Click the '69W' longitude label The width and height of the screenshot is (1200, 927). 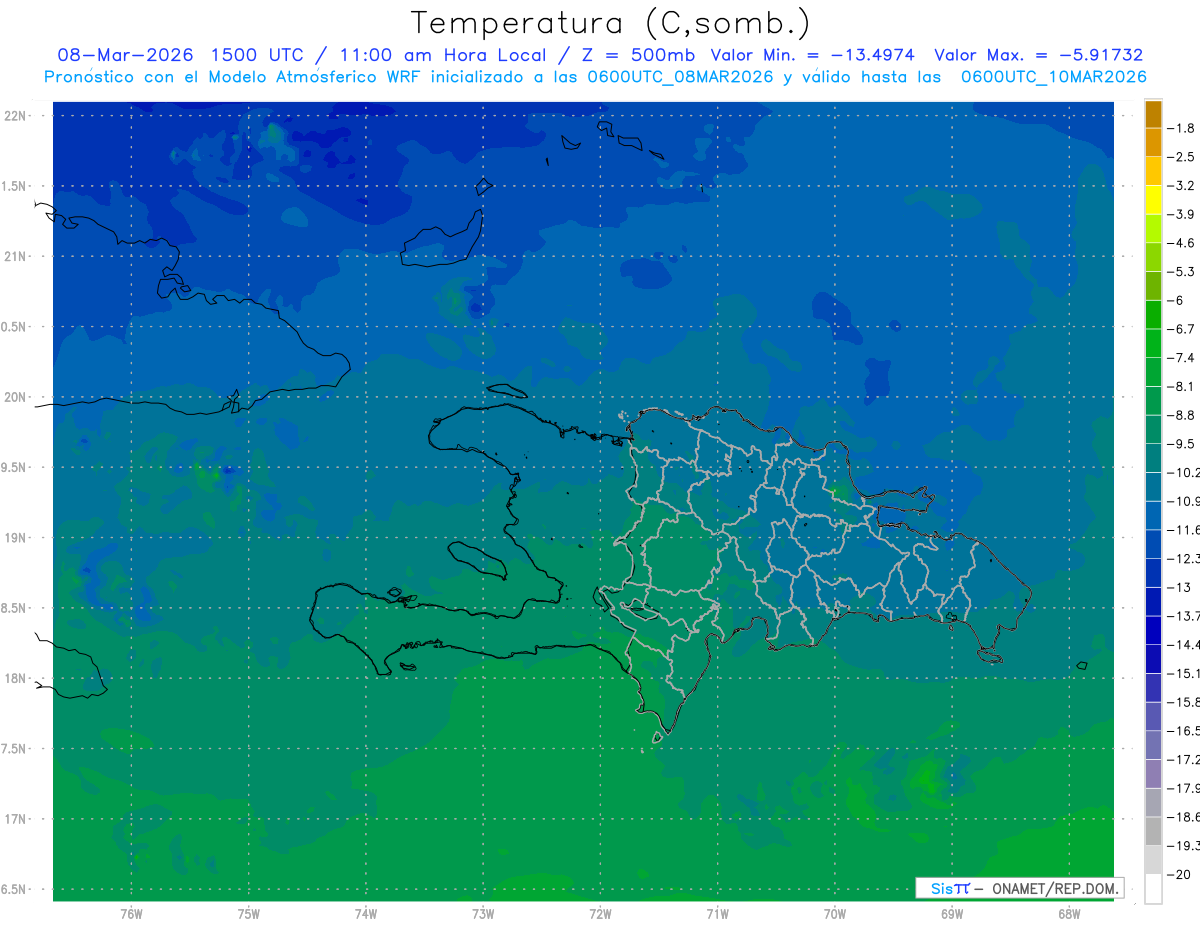pyautogui.click(x=952, y=914)
